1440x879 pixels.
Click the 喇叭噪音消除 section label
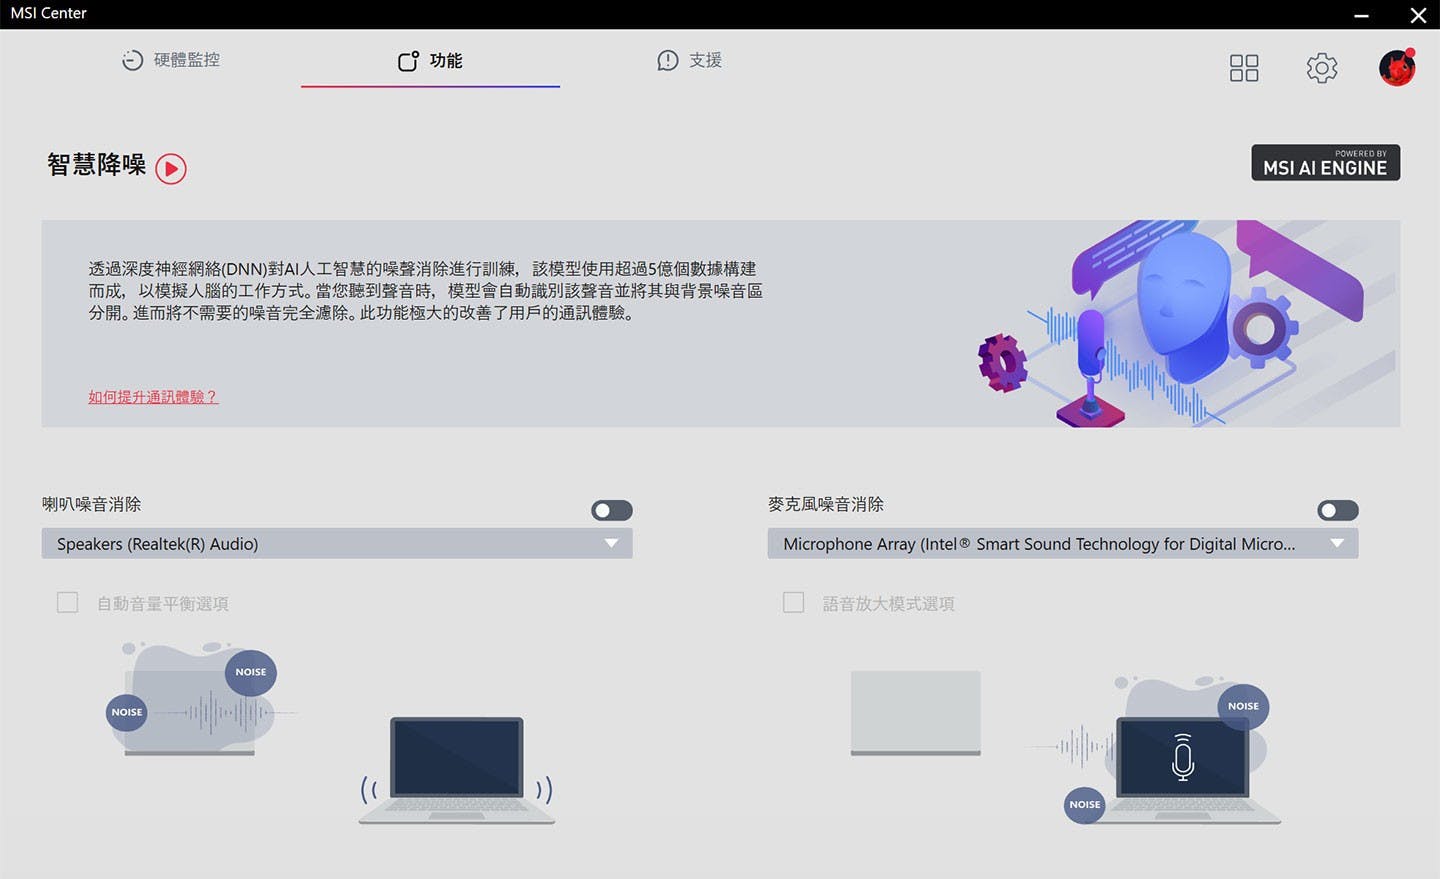pyautogui.click(x=92, y=505)
